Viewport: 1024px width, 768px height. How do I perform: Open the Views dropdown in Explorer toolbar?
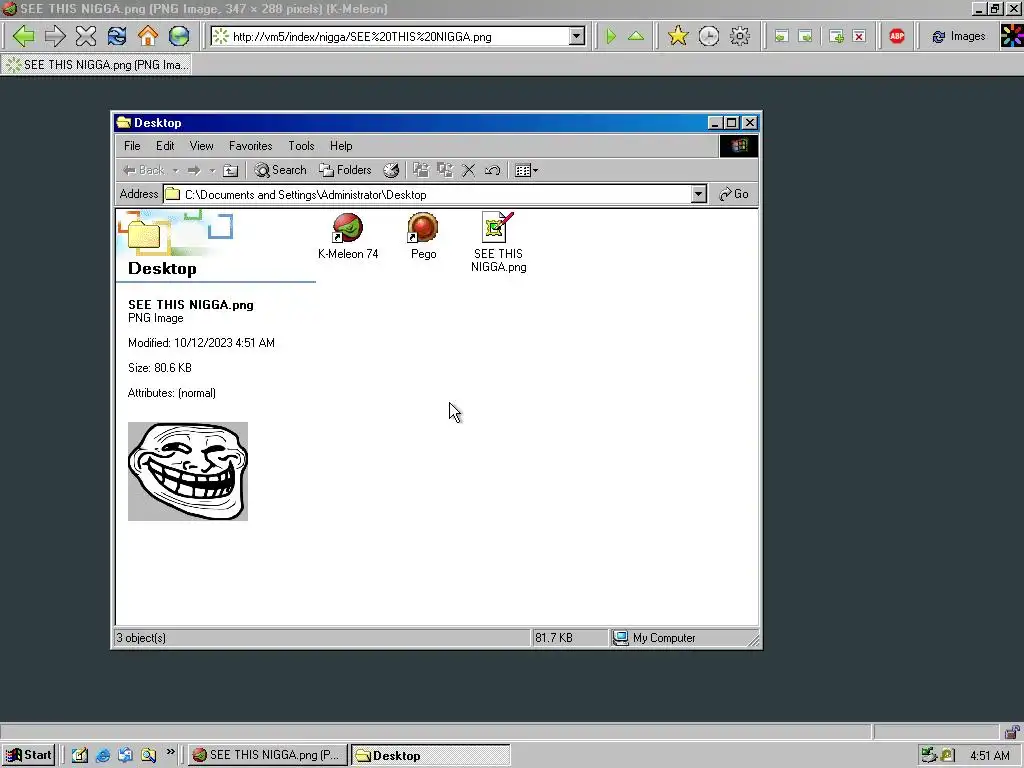tap(526, 170)
